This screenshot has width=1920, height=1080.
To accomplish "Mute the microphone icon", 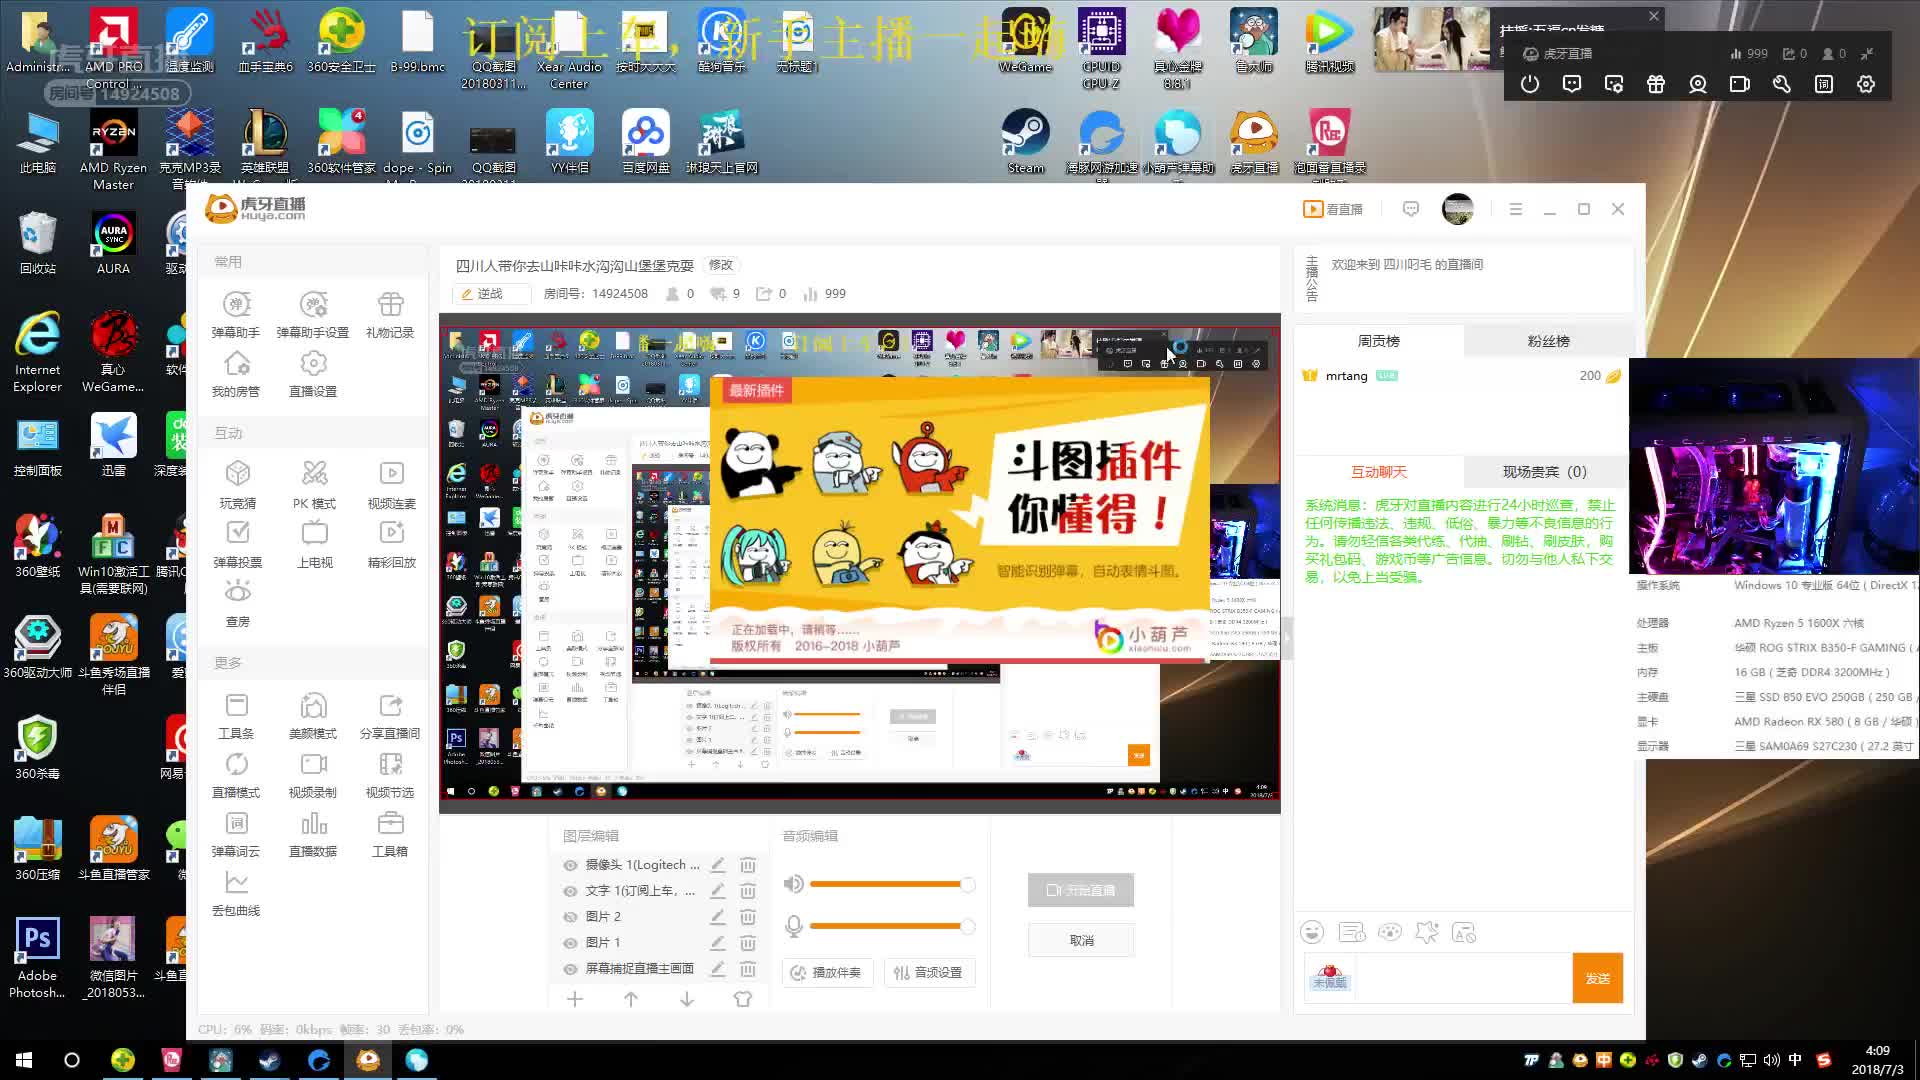I will (x=793, y=926).
